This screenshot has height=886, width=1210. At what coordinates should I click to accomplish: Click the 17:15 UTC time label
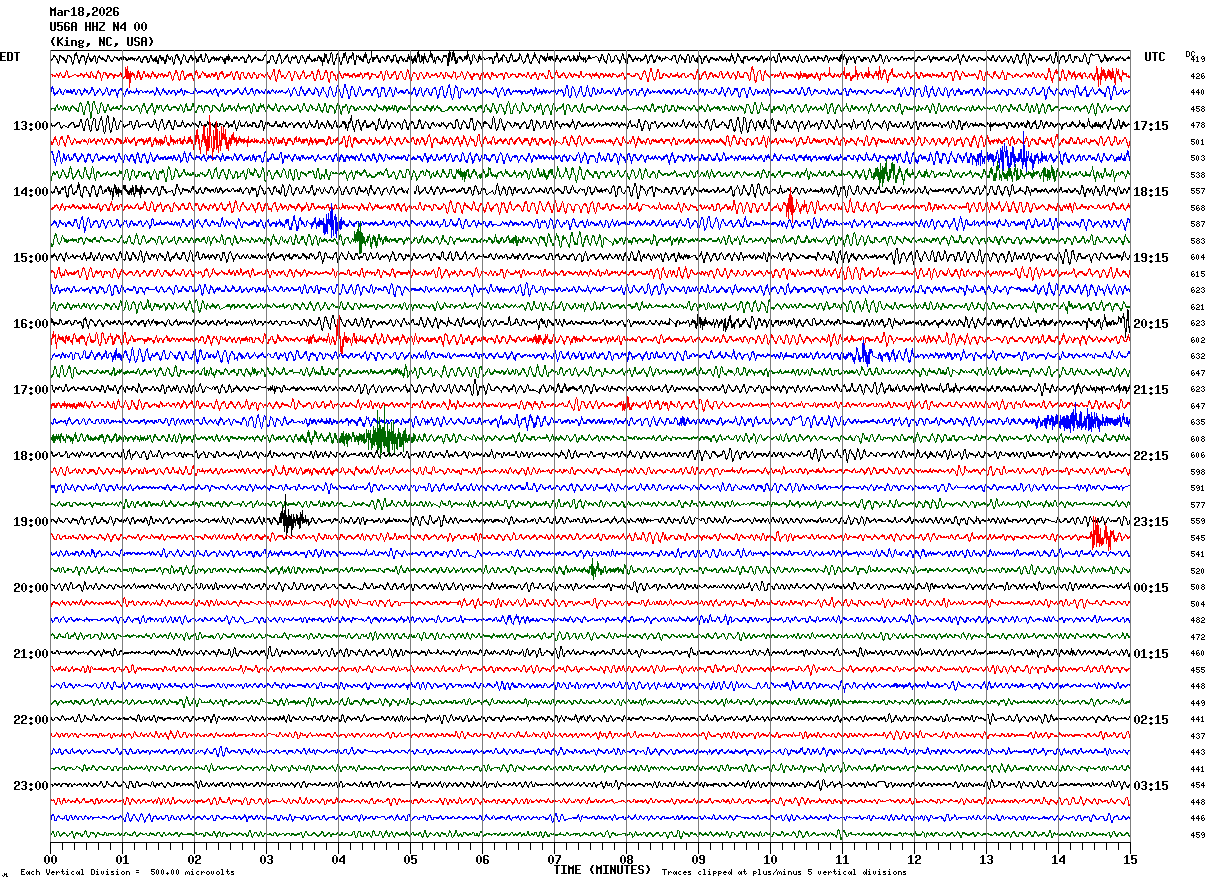click(x=1150, y=126)
